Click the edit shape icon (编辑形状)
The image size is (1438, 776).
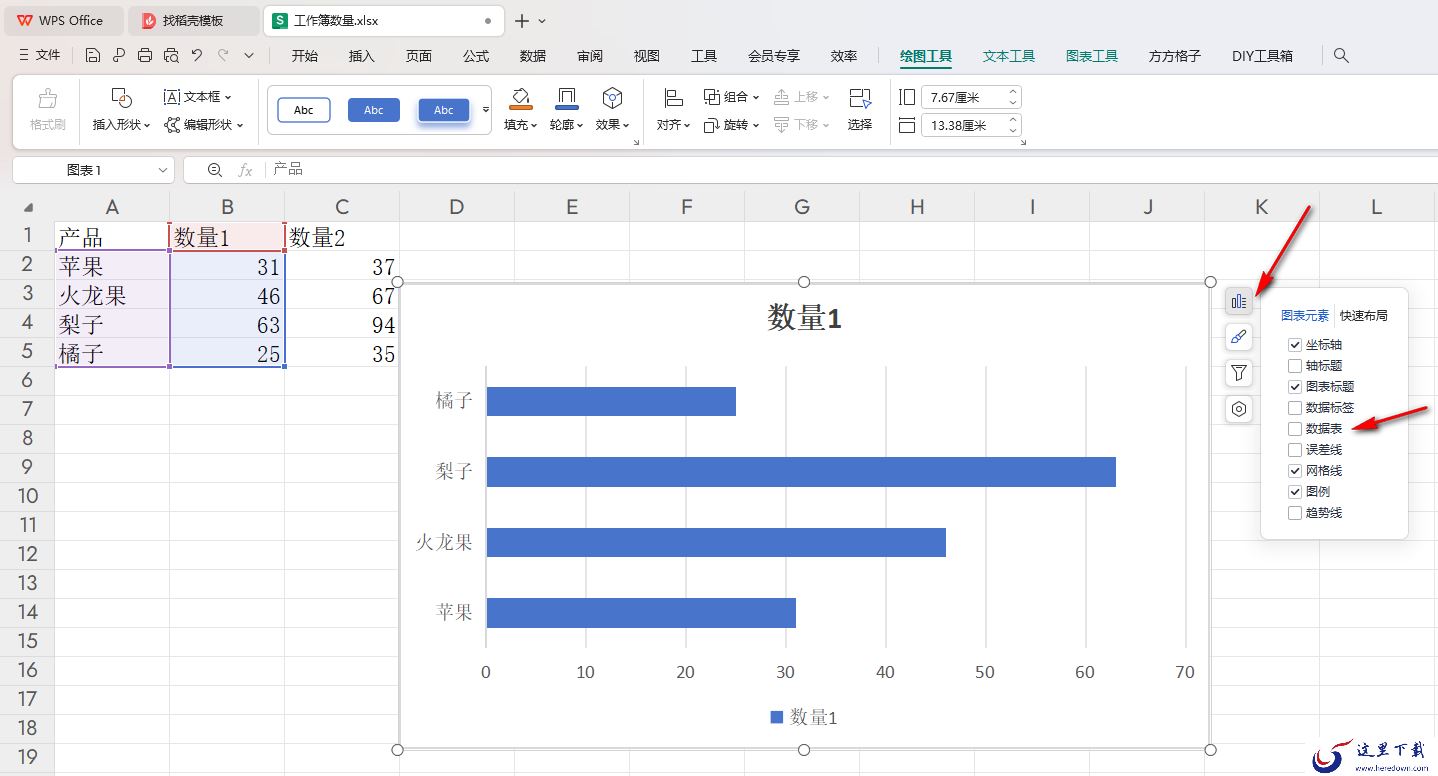(x=172, y=125)
